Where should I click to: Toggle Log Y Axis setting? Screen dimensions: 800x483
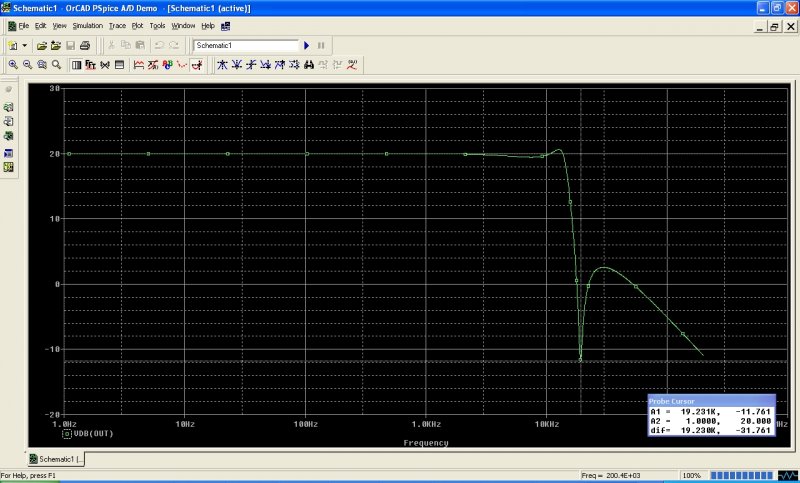point(119,65)
